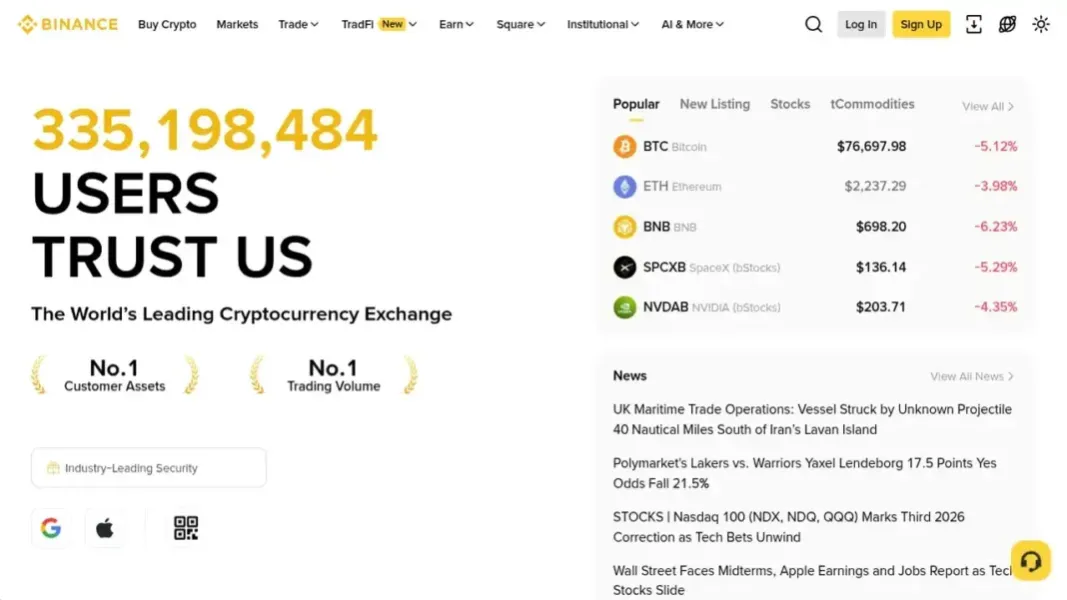Open Nasdaq 100 Third 2026 Correction news
The width and height of the screenshot is (1067, 600).
tap(788, 527)
